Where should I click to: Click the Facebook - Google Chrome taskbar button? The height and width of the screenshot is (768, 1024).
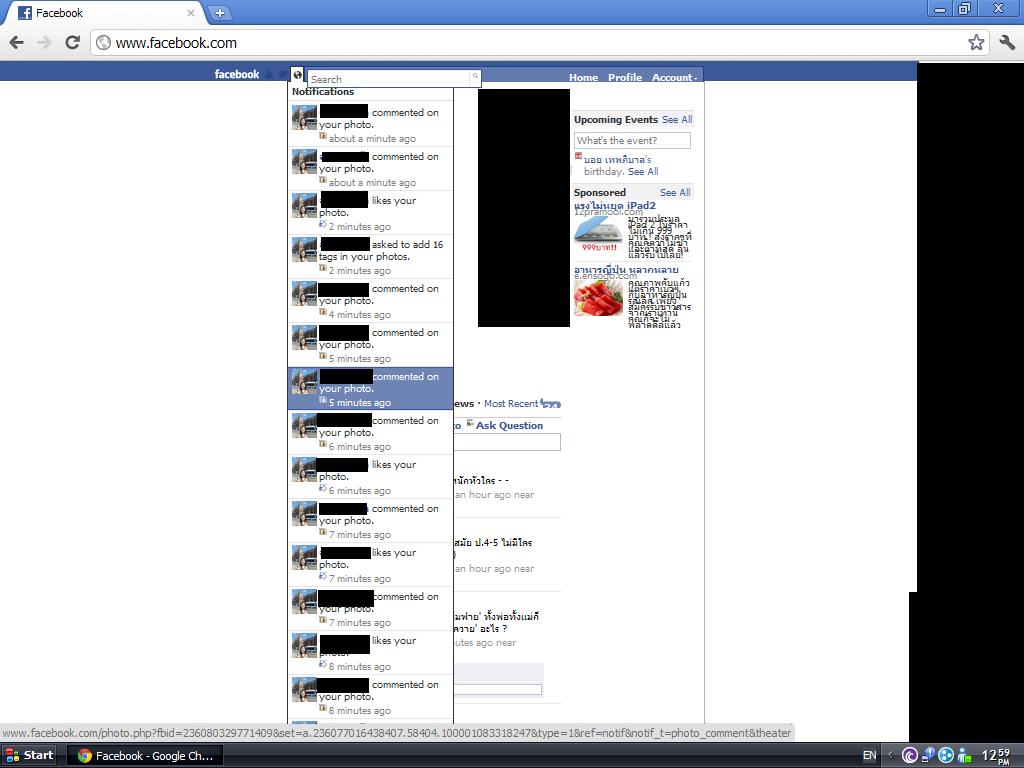pos(145,756)
